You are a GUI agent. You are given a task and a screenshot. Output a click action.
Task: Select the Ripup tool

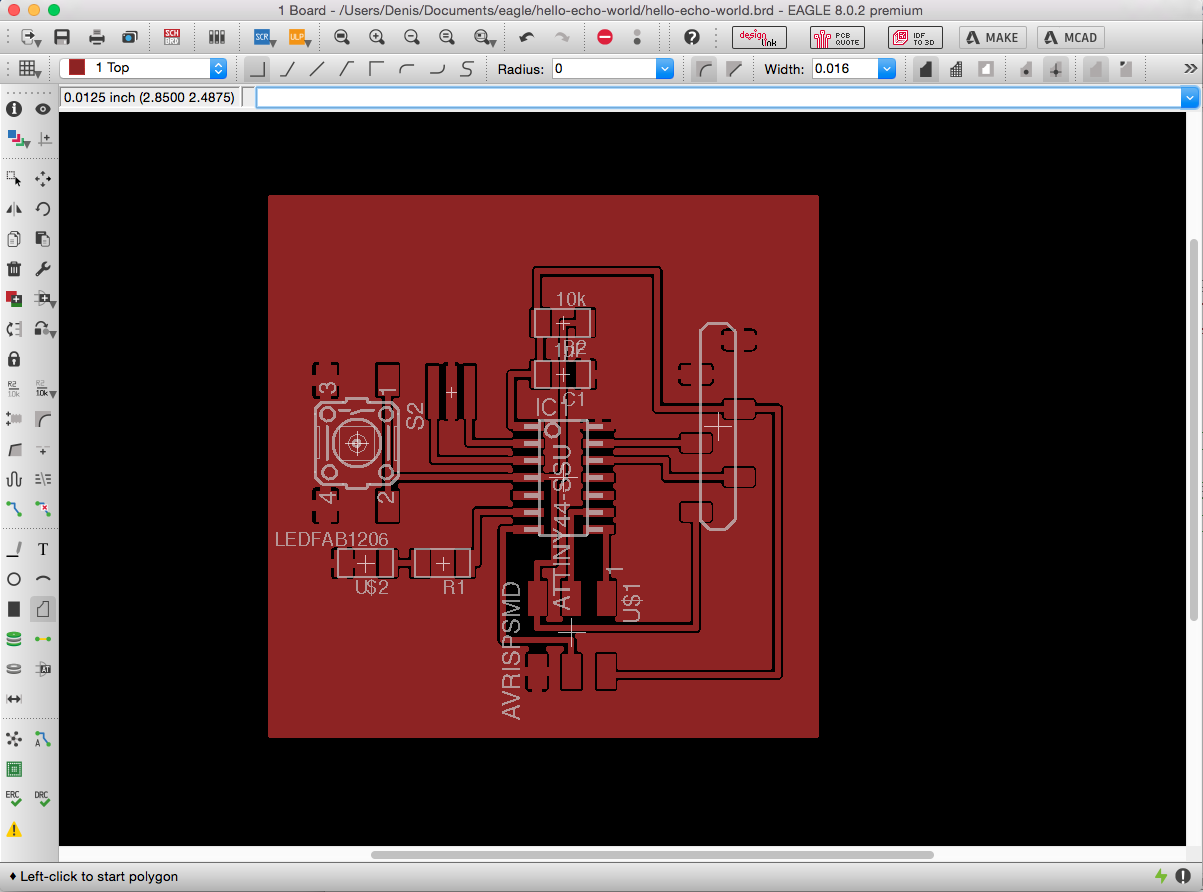43,508
